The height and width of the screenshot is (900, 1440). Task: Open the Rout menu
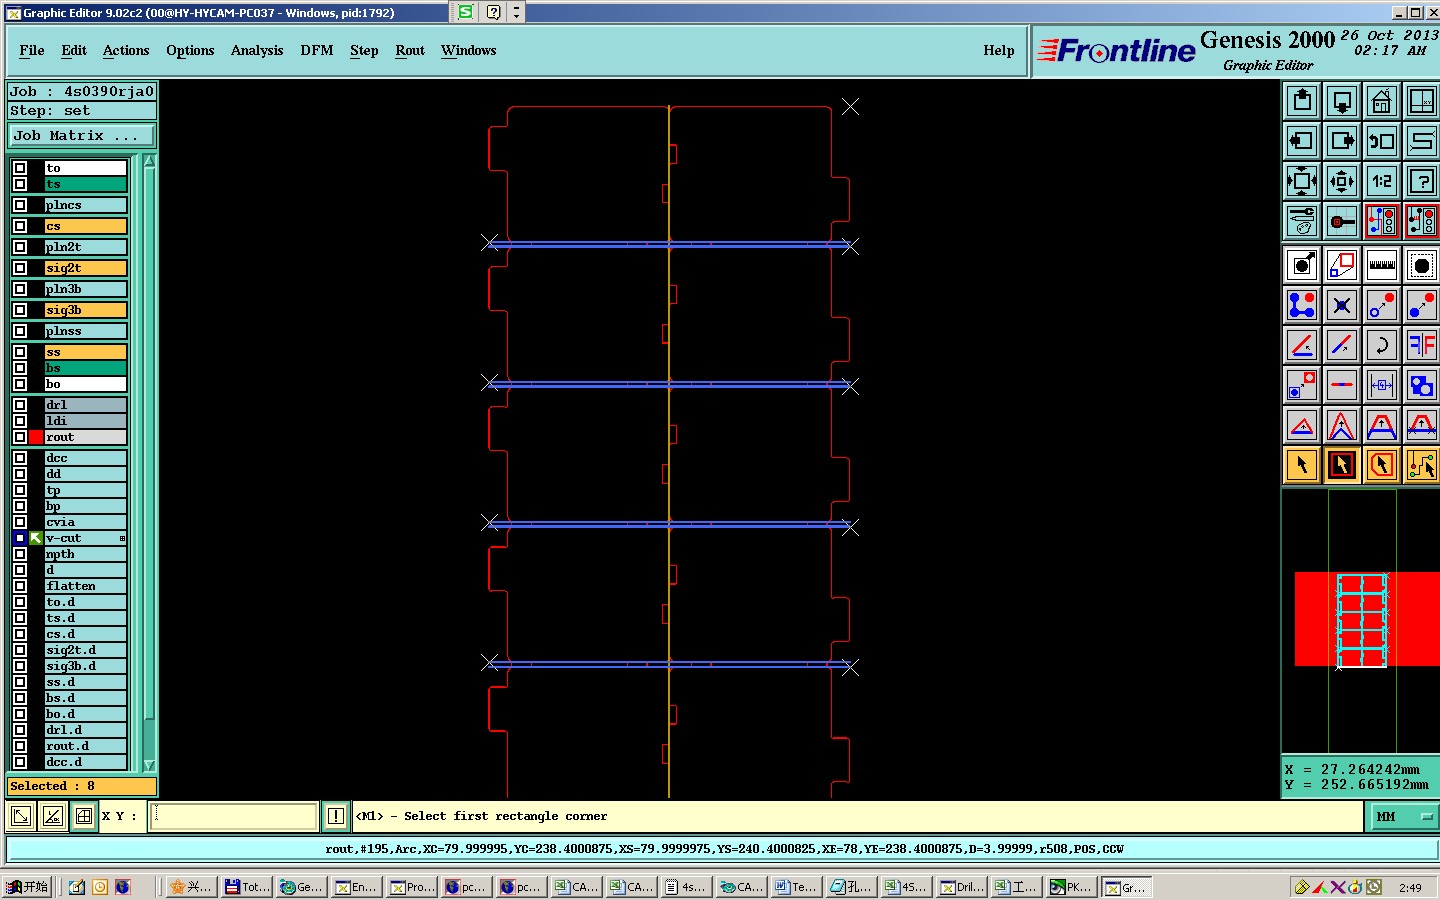(410, 50)
